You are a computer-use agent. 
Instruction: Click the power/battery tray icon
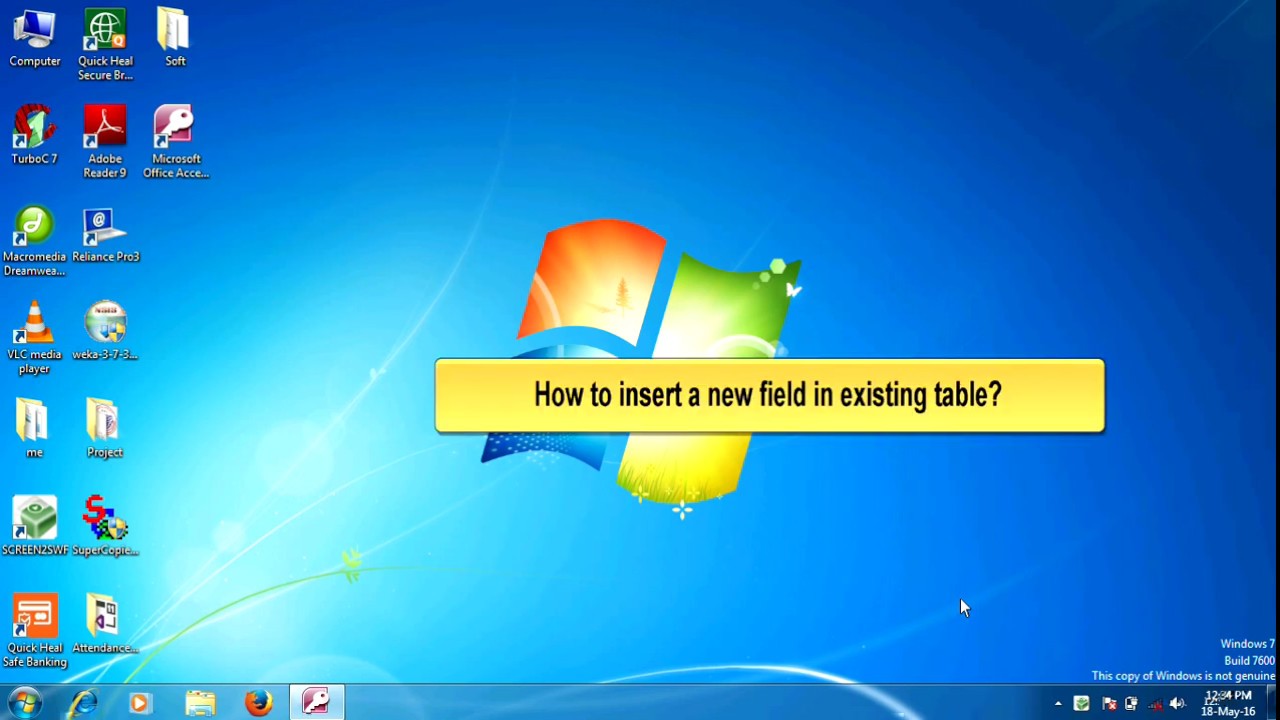click(x=1131, y=704)
